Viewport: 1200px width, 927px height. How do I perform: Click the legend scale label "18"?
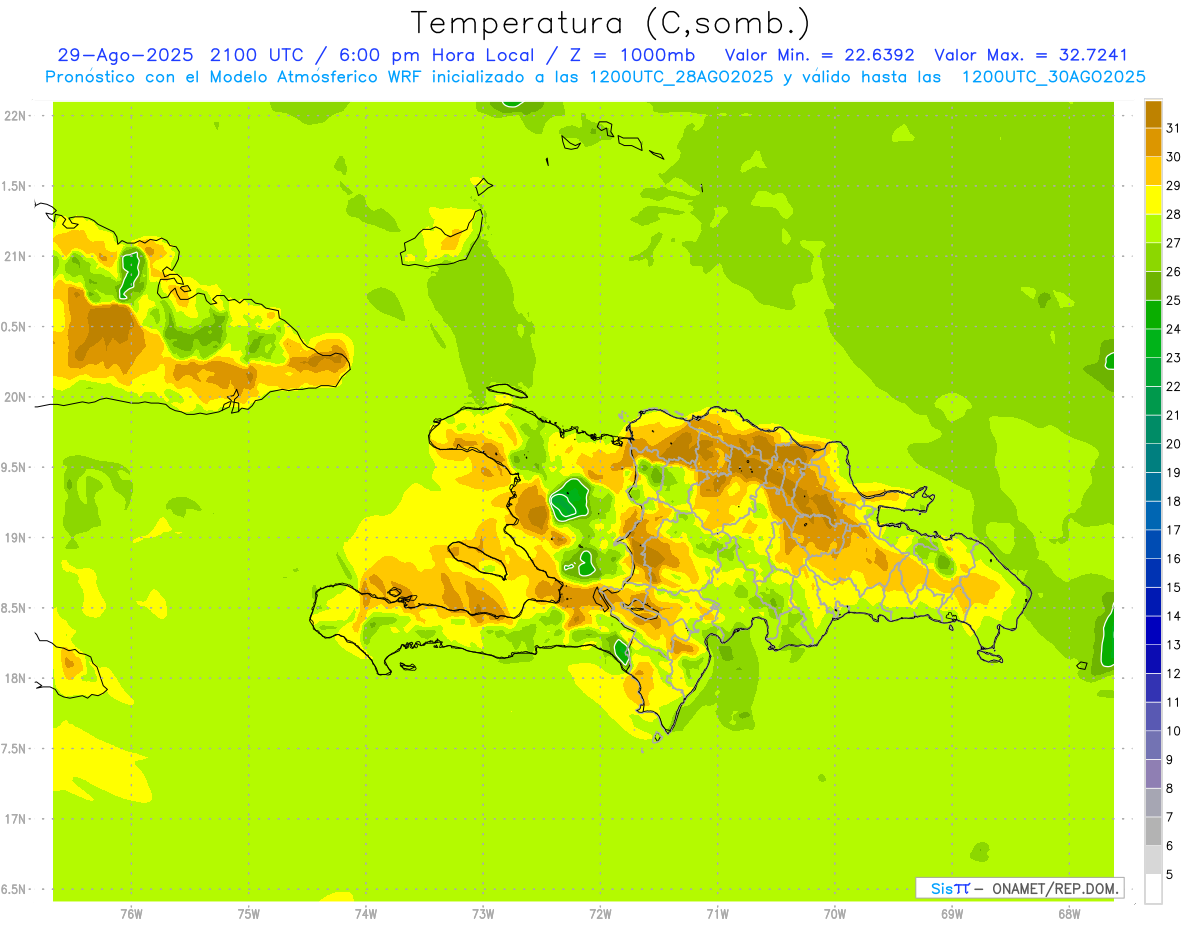[x=1173, y=501]
